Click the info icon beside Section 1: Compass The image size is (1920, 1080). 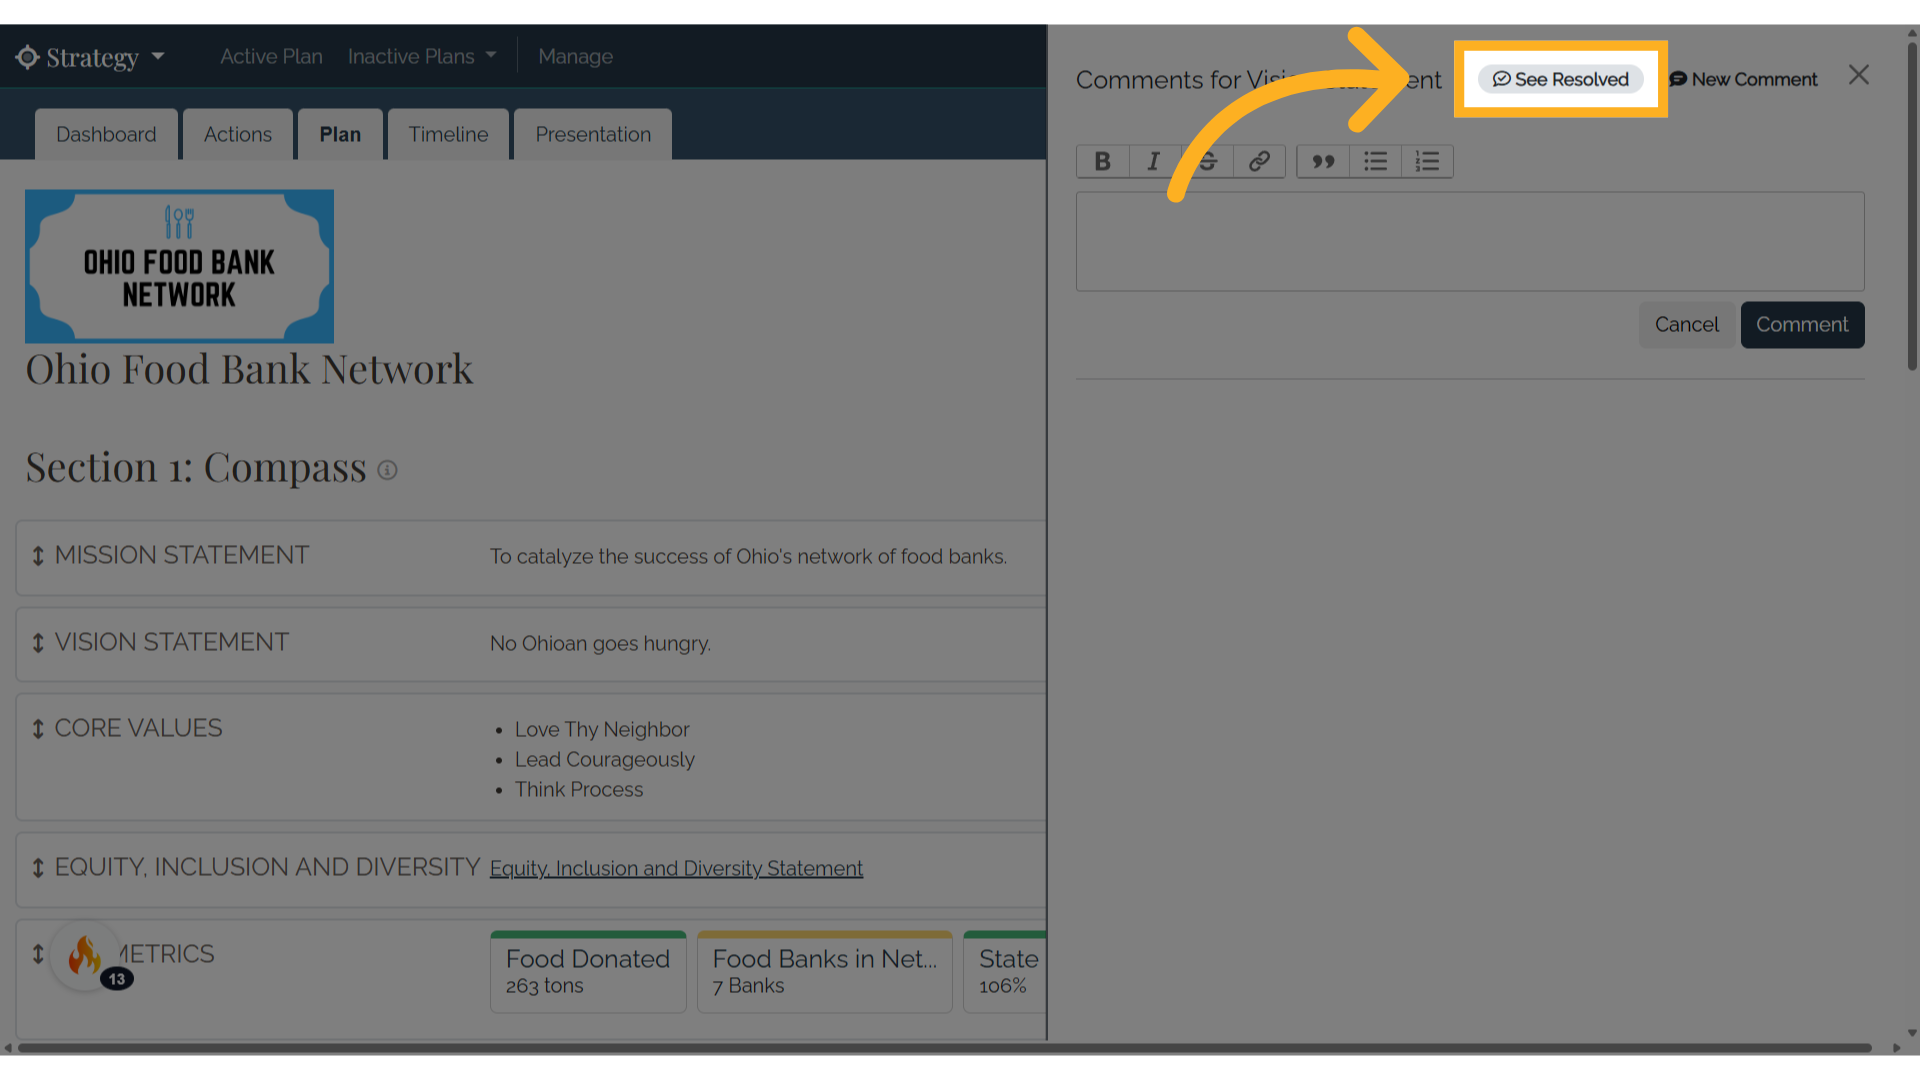388,470
